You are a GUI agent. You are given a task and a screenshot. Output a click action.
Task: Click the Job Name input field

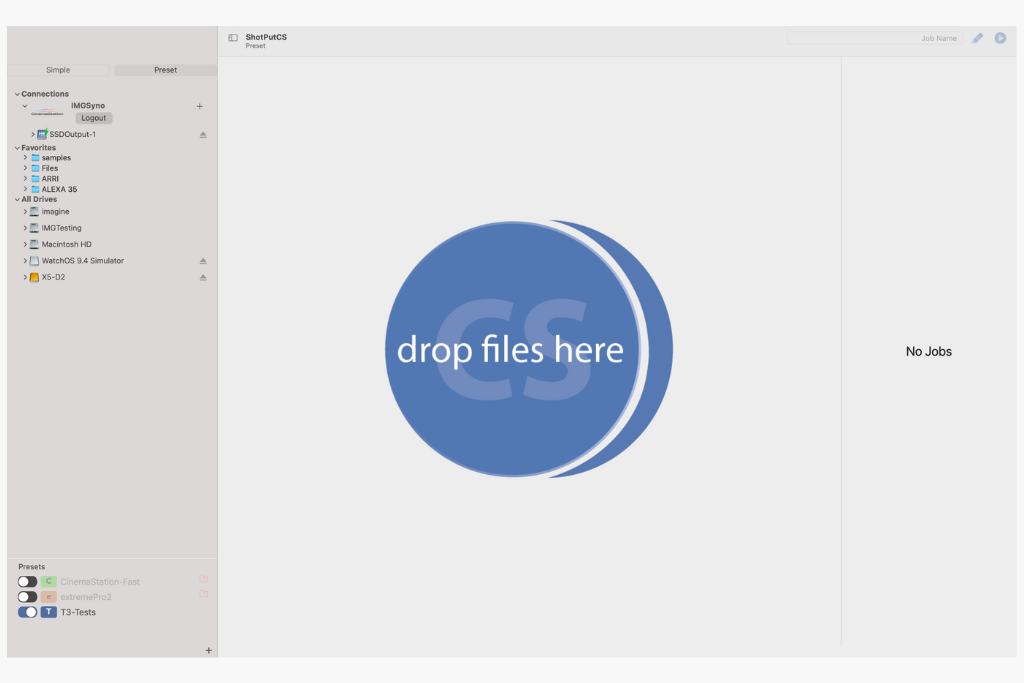pos(874,39)
